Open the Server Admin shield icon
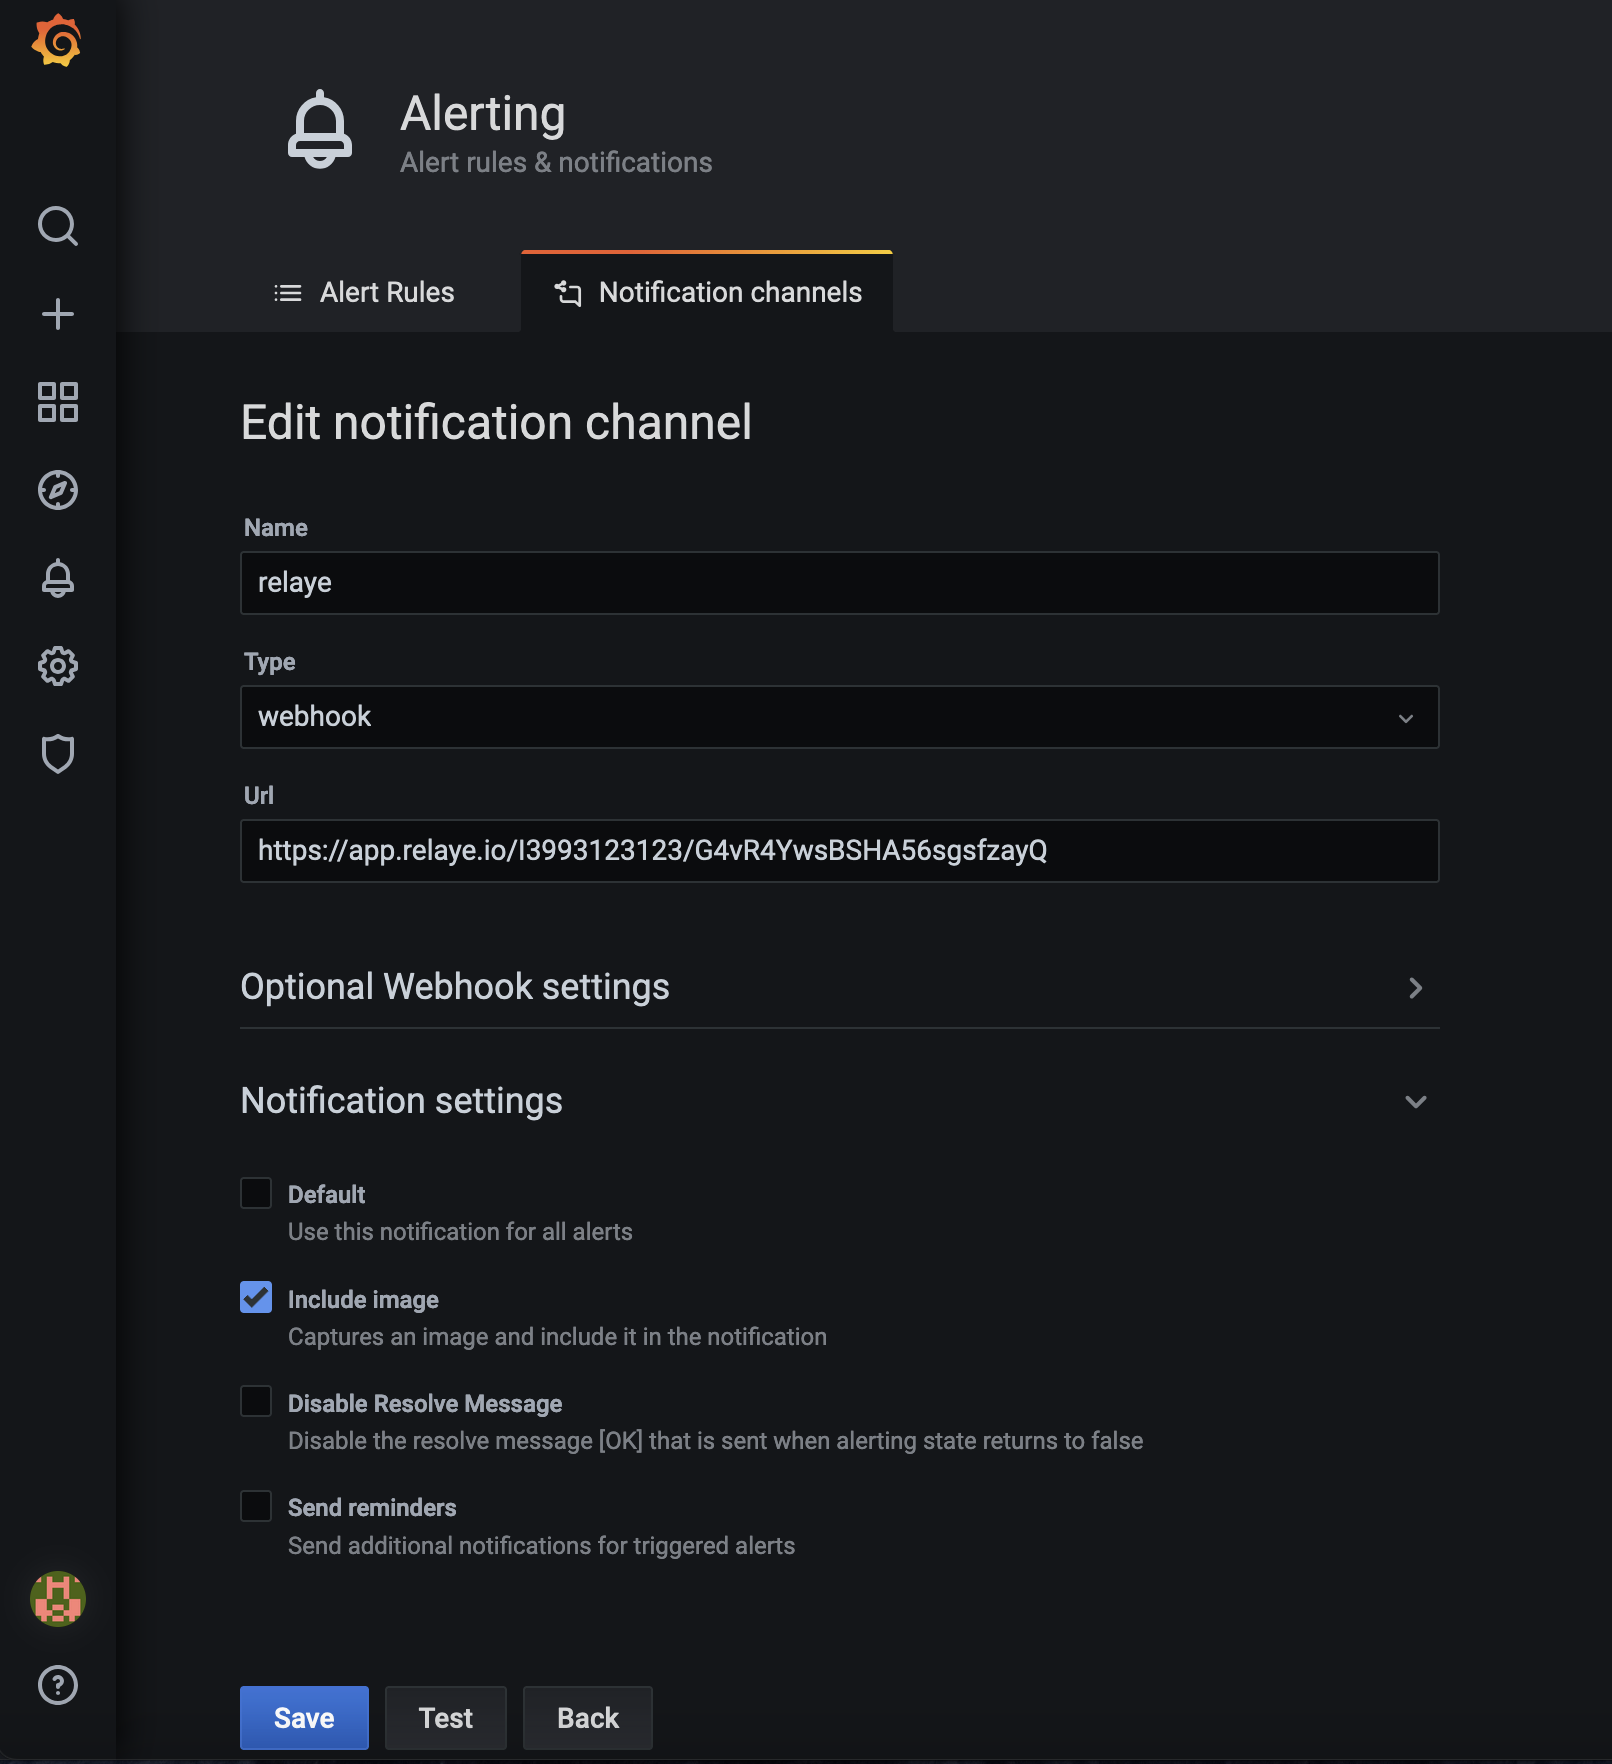The width and height of the screenshot is (1612, 1764). (x=57, y=754)
